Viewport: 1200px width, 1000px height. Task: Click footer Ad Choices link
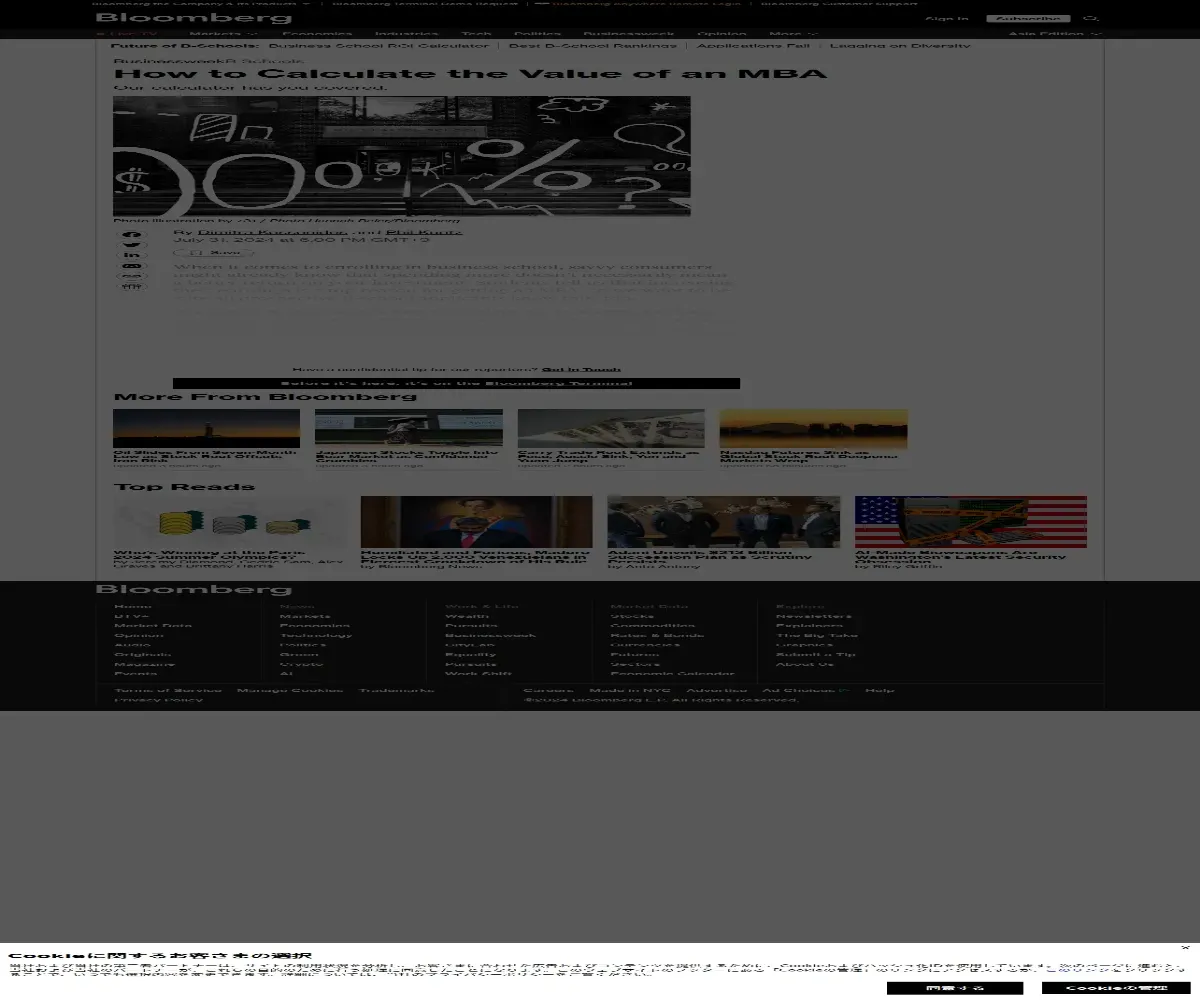(806, 690)
